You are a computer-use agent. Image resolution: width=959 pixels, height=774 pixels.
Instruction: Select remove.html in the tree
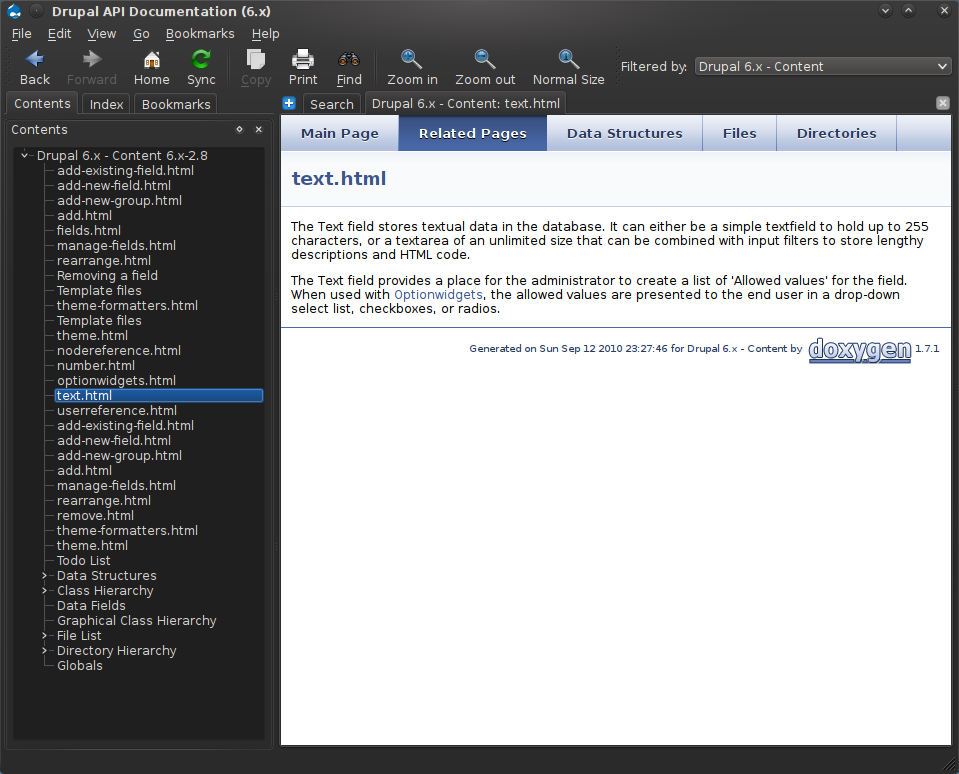(x=95, y=515)
